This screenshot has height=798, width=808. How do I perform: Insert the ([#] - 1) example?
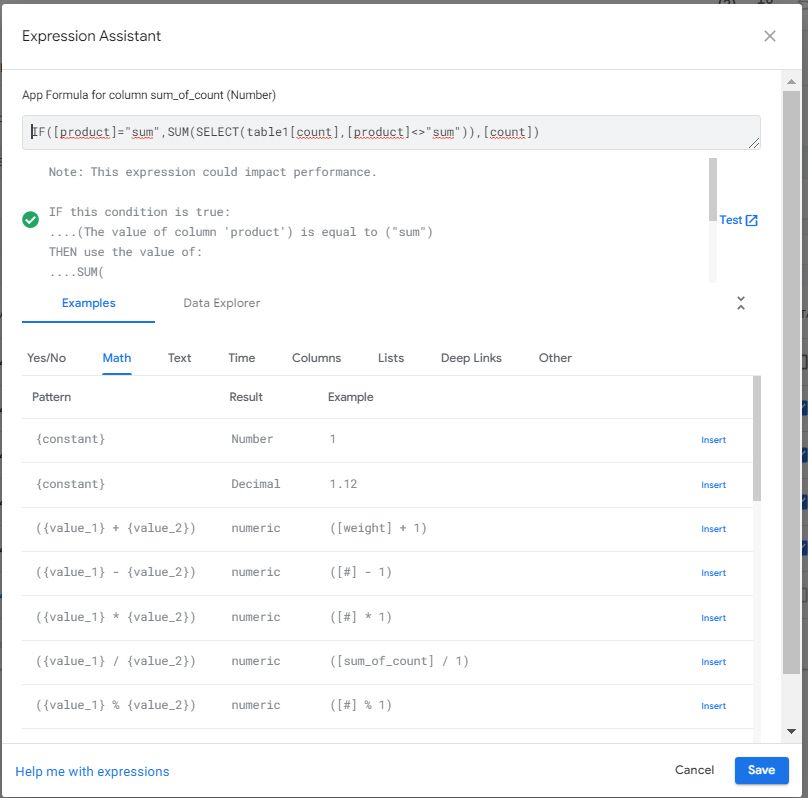coord(713,573)
